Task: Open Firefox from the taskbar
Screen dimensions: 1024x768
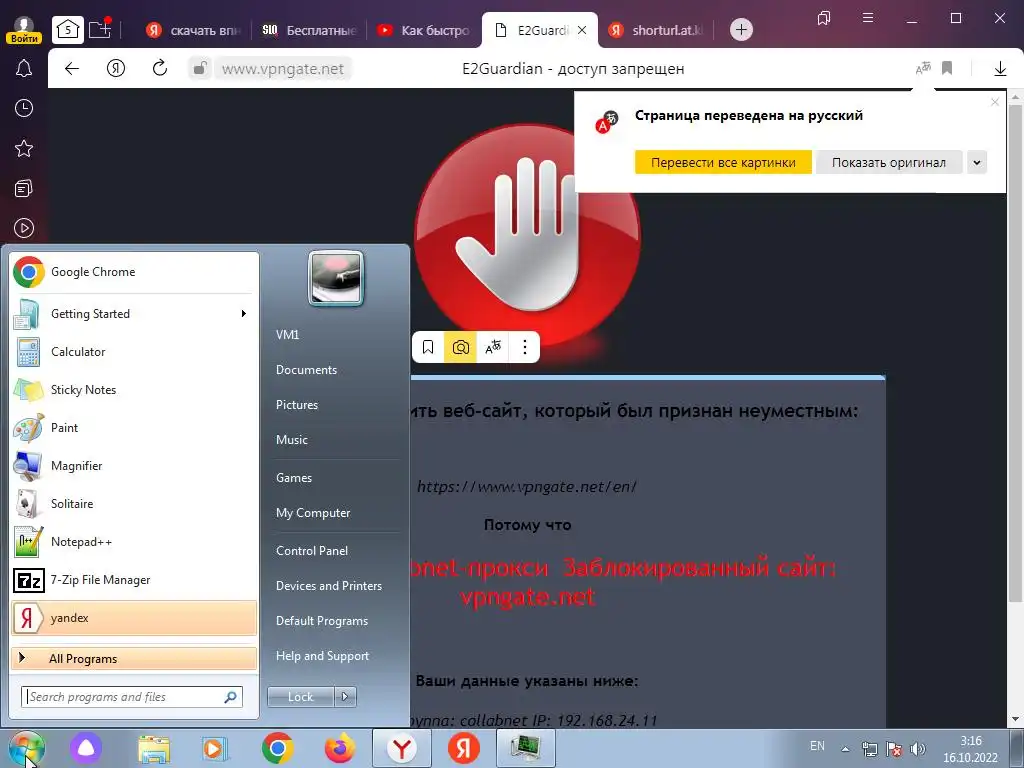Action: (340, 748)
